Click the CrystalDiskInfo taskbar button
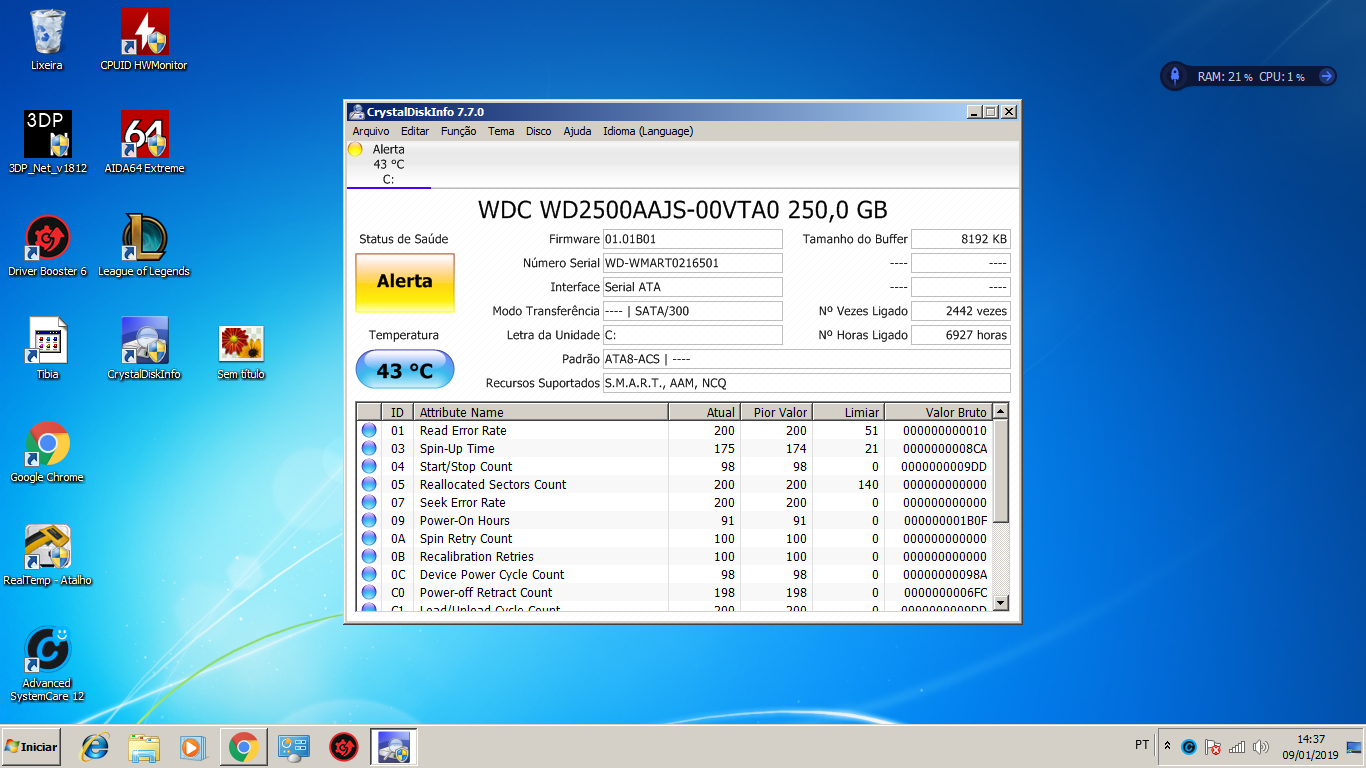Image resolution: width=1366 pixels, height=768 pixels. click(x=393, y=746)
